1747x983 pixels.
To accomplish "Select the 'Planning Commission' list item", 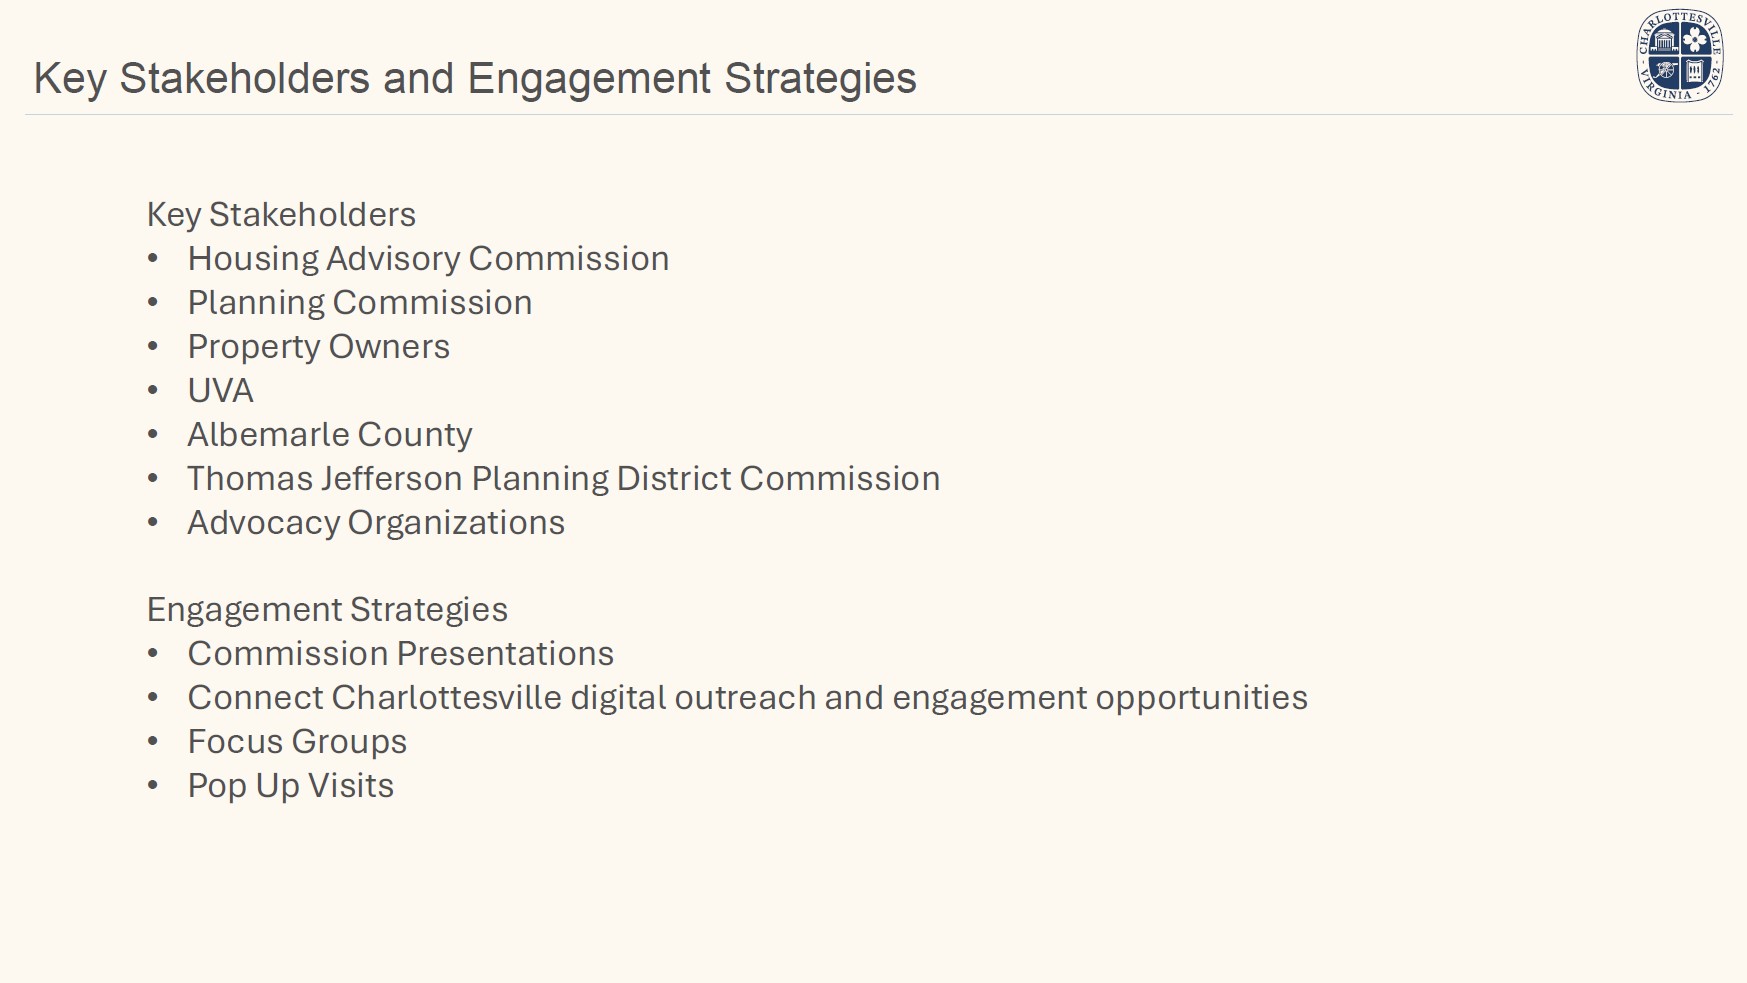I will (360, 303).
